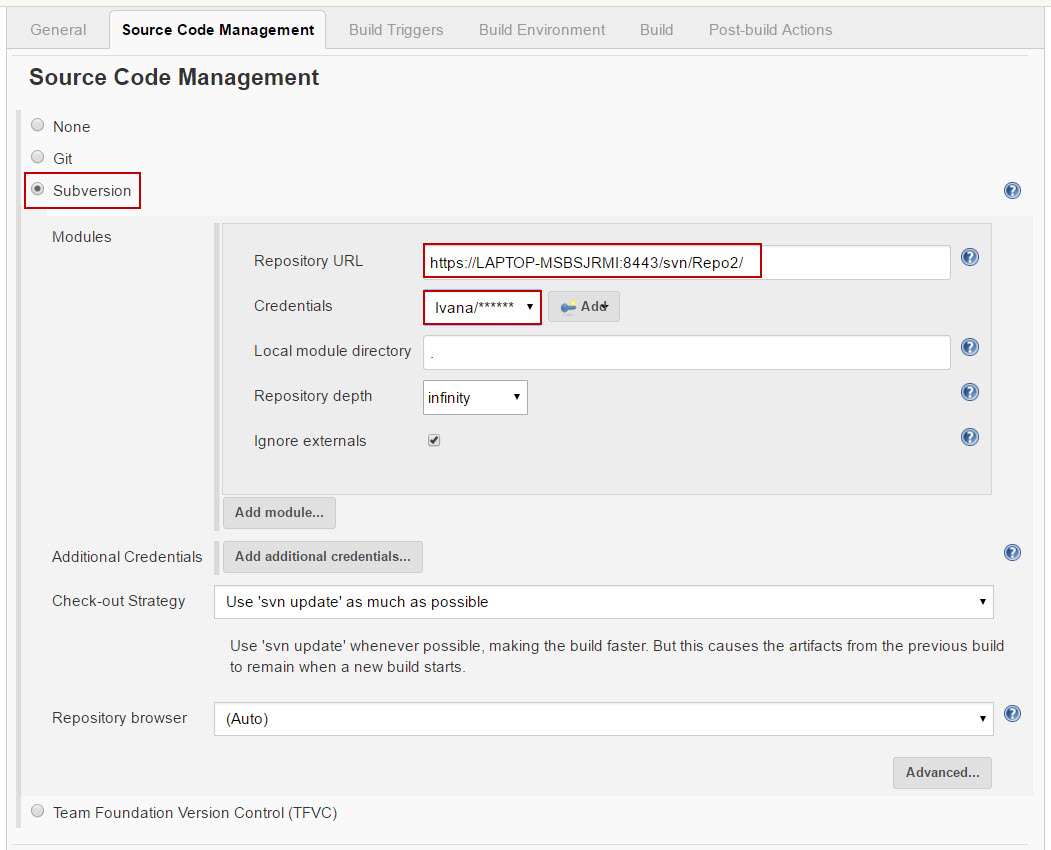Select Team Foundation Version Control option
This screenshot has width=1051, height=850.
[x=38, y=811]
